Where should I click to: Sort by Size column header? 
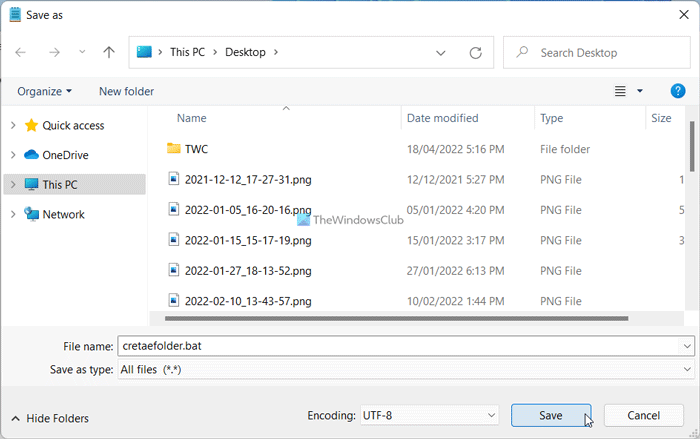tap(661, 118)
